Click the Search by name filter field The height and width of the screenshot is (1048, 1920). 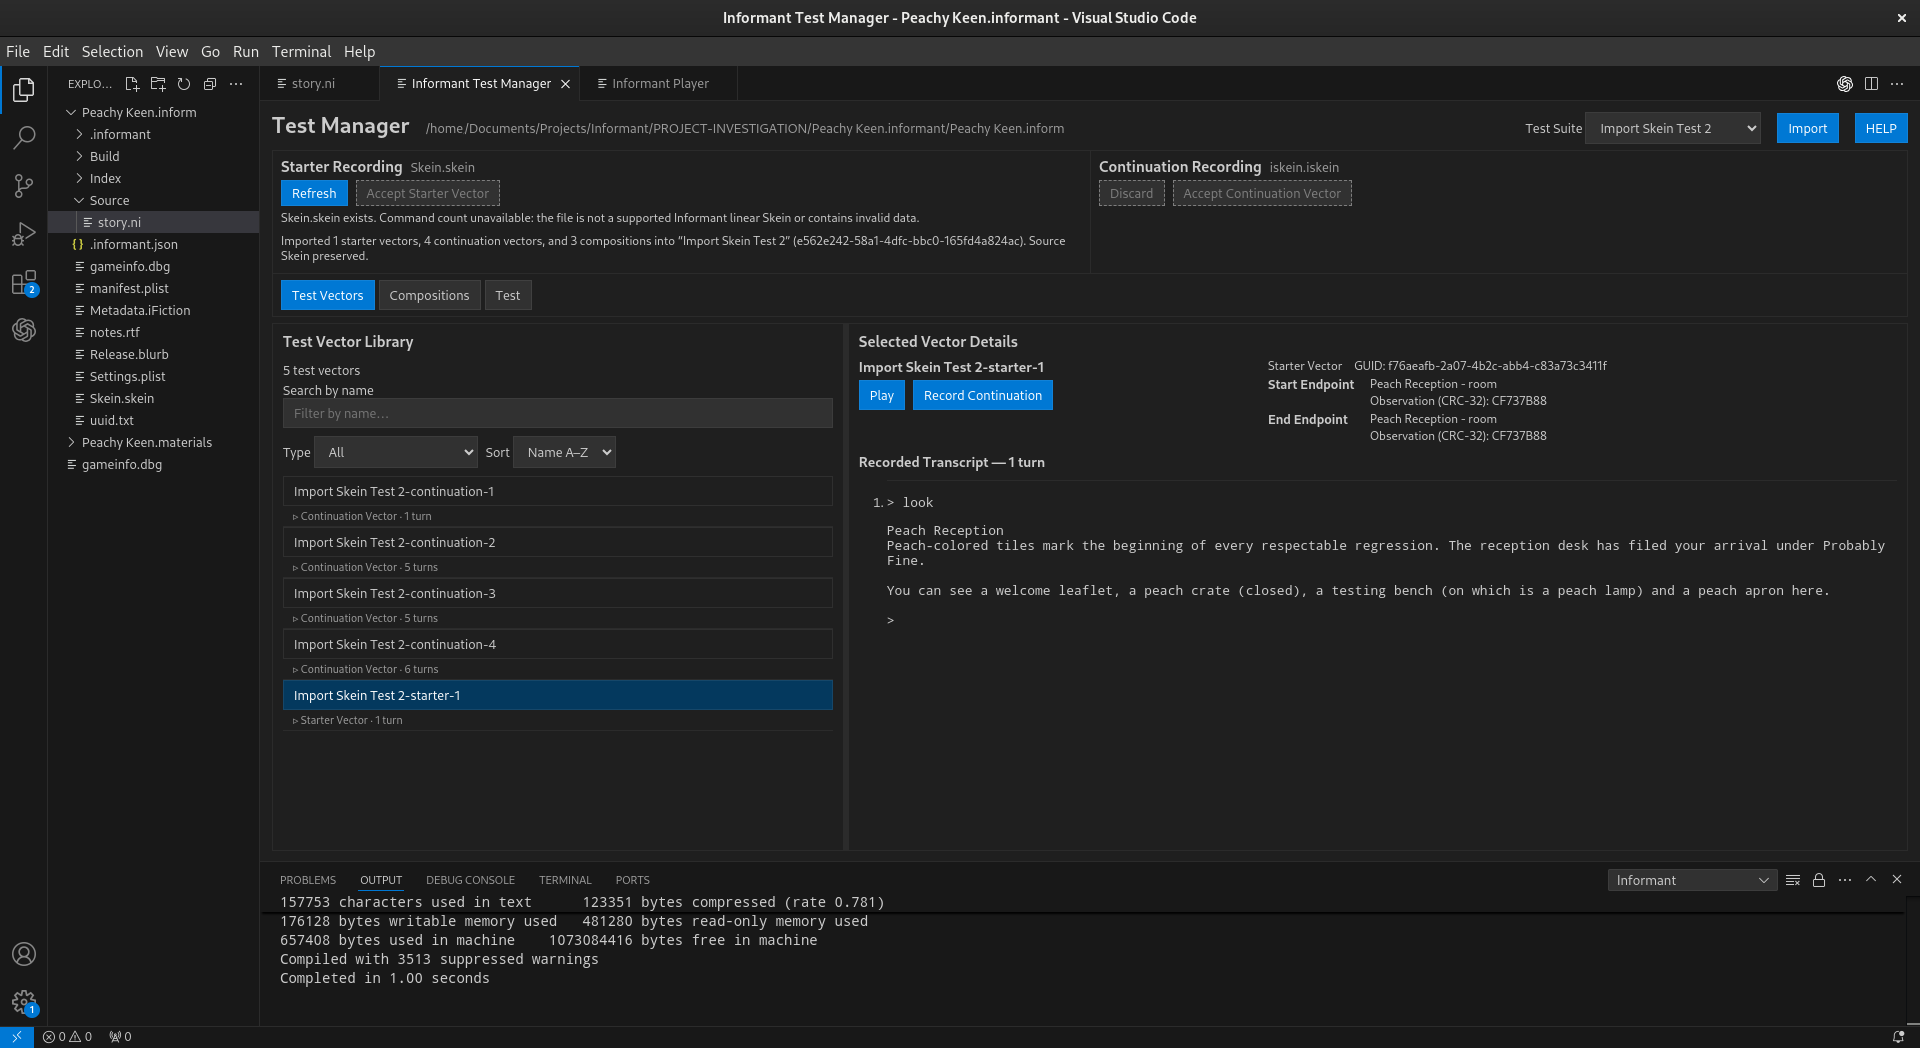click(557, 413)
